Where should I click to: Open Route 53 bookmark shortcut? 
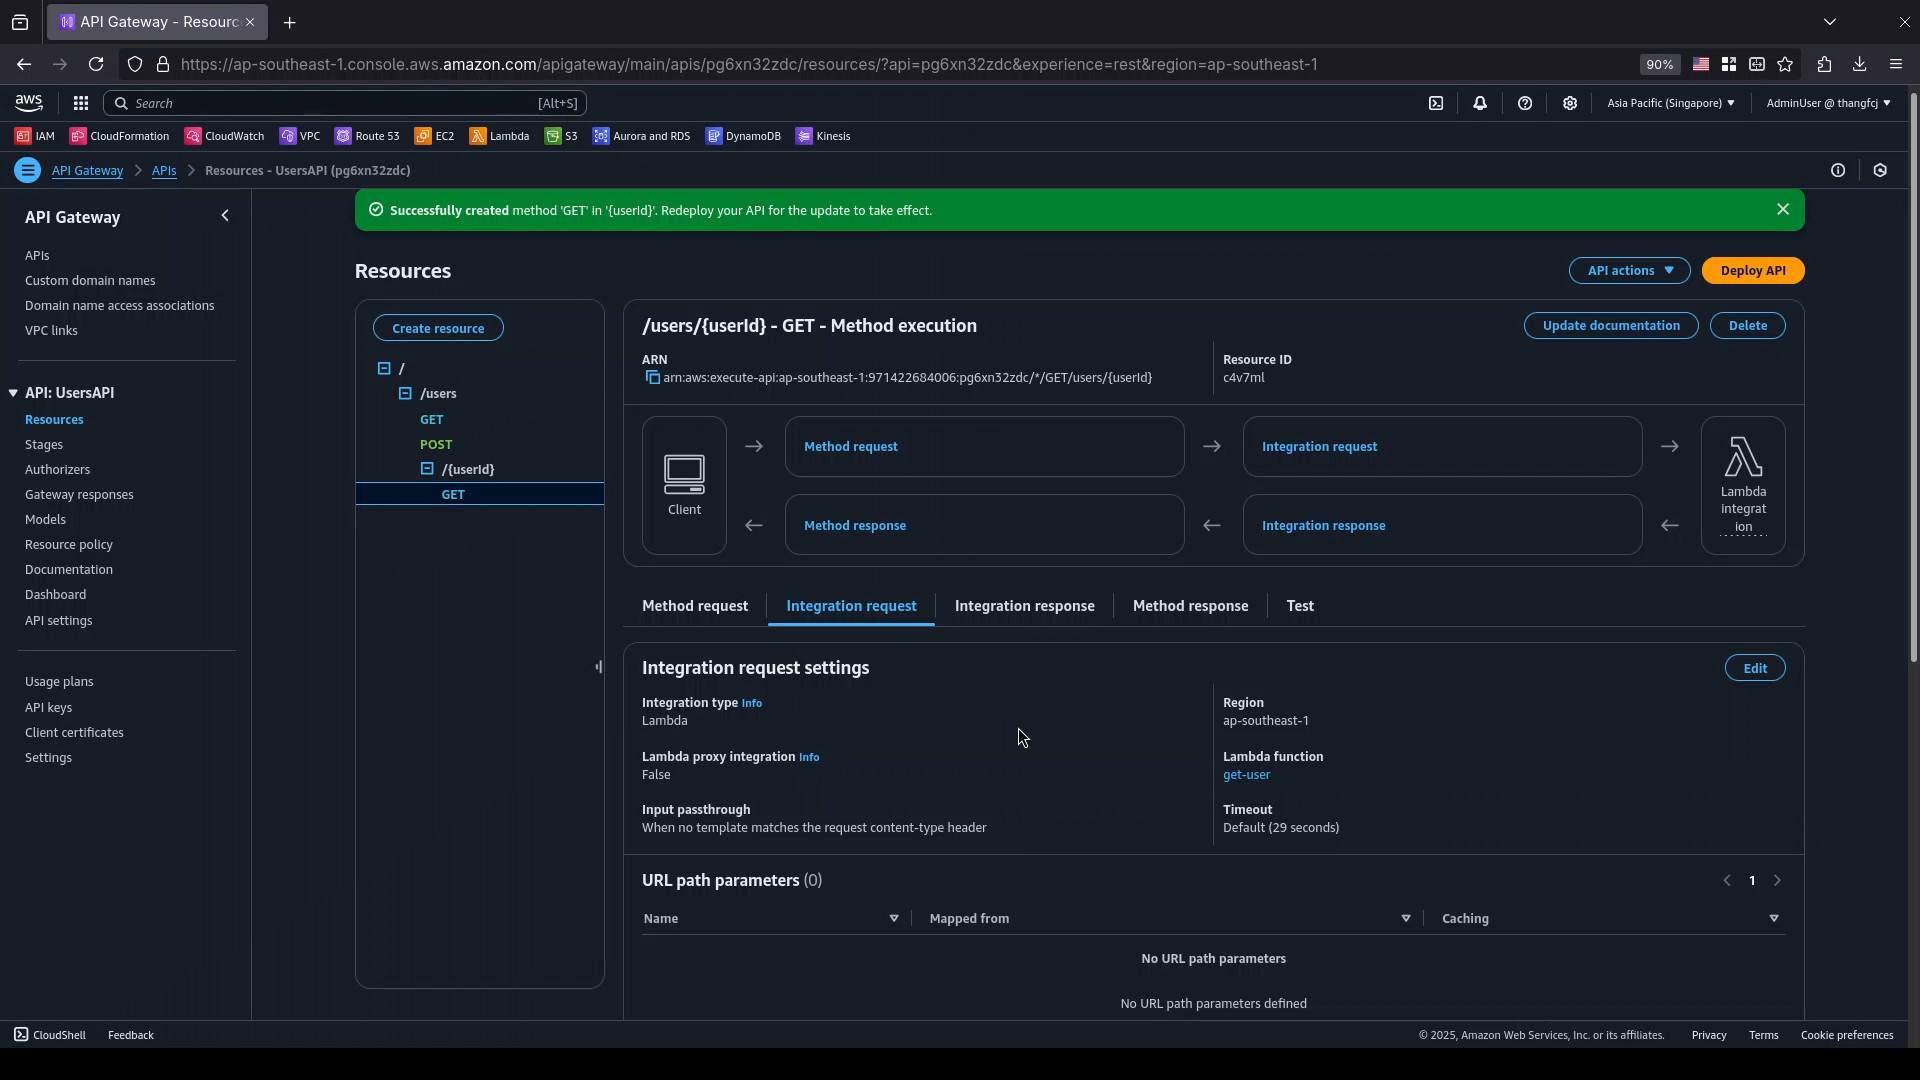coord(367,136)
